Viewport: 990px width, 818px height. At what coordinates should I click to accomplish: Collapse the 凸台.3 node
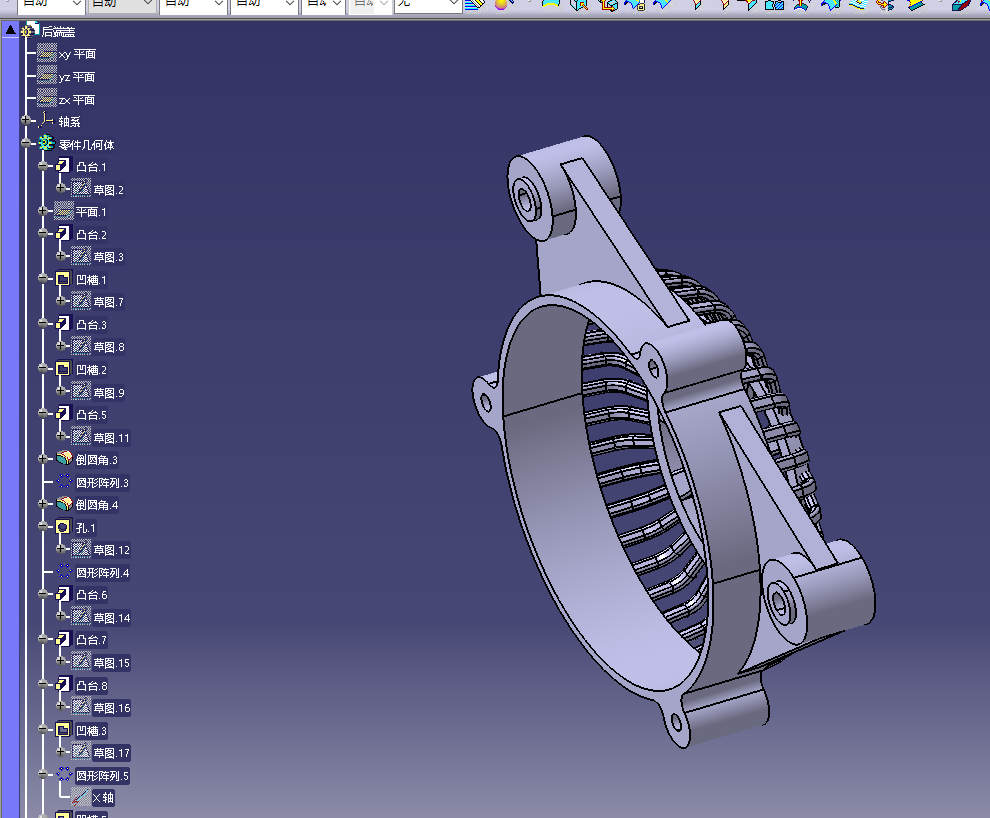[x=43, y=323]
